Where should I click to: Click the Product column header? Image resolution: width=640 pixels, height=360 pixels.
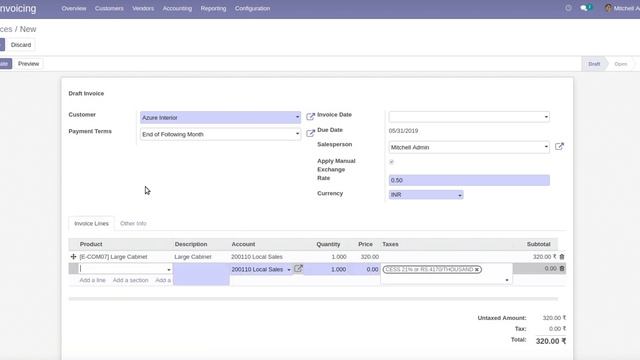coord(91,244)
